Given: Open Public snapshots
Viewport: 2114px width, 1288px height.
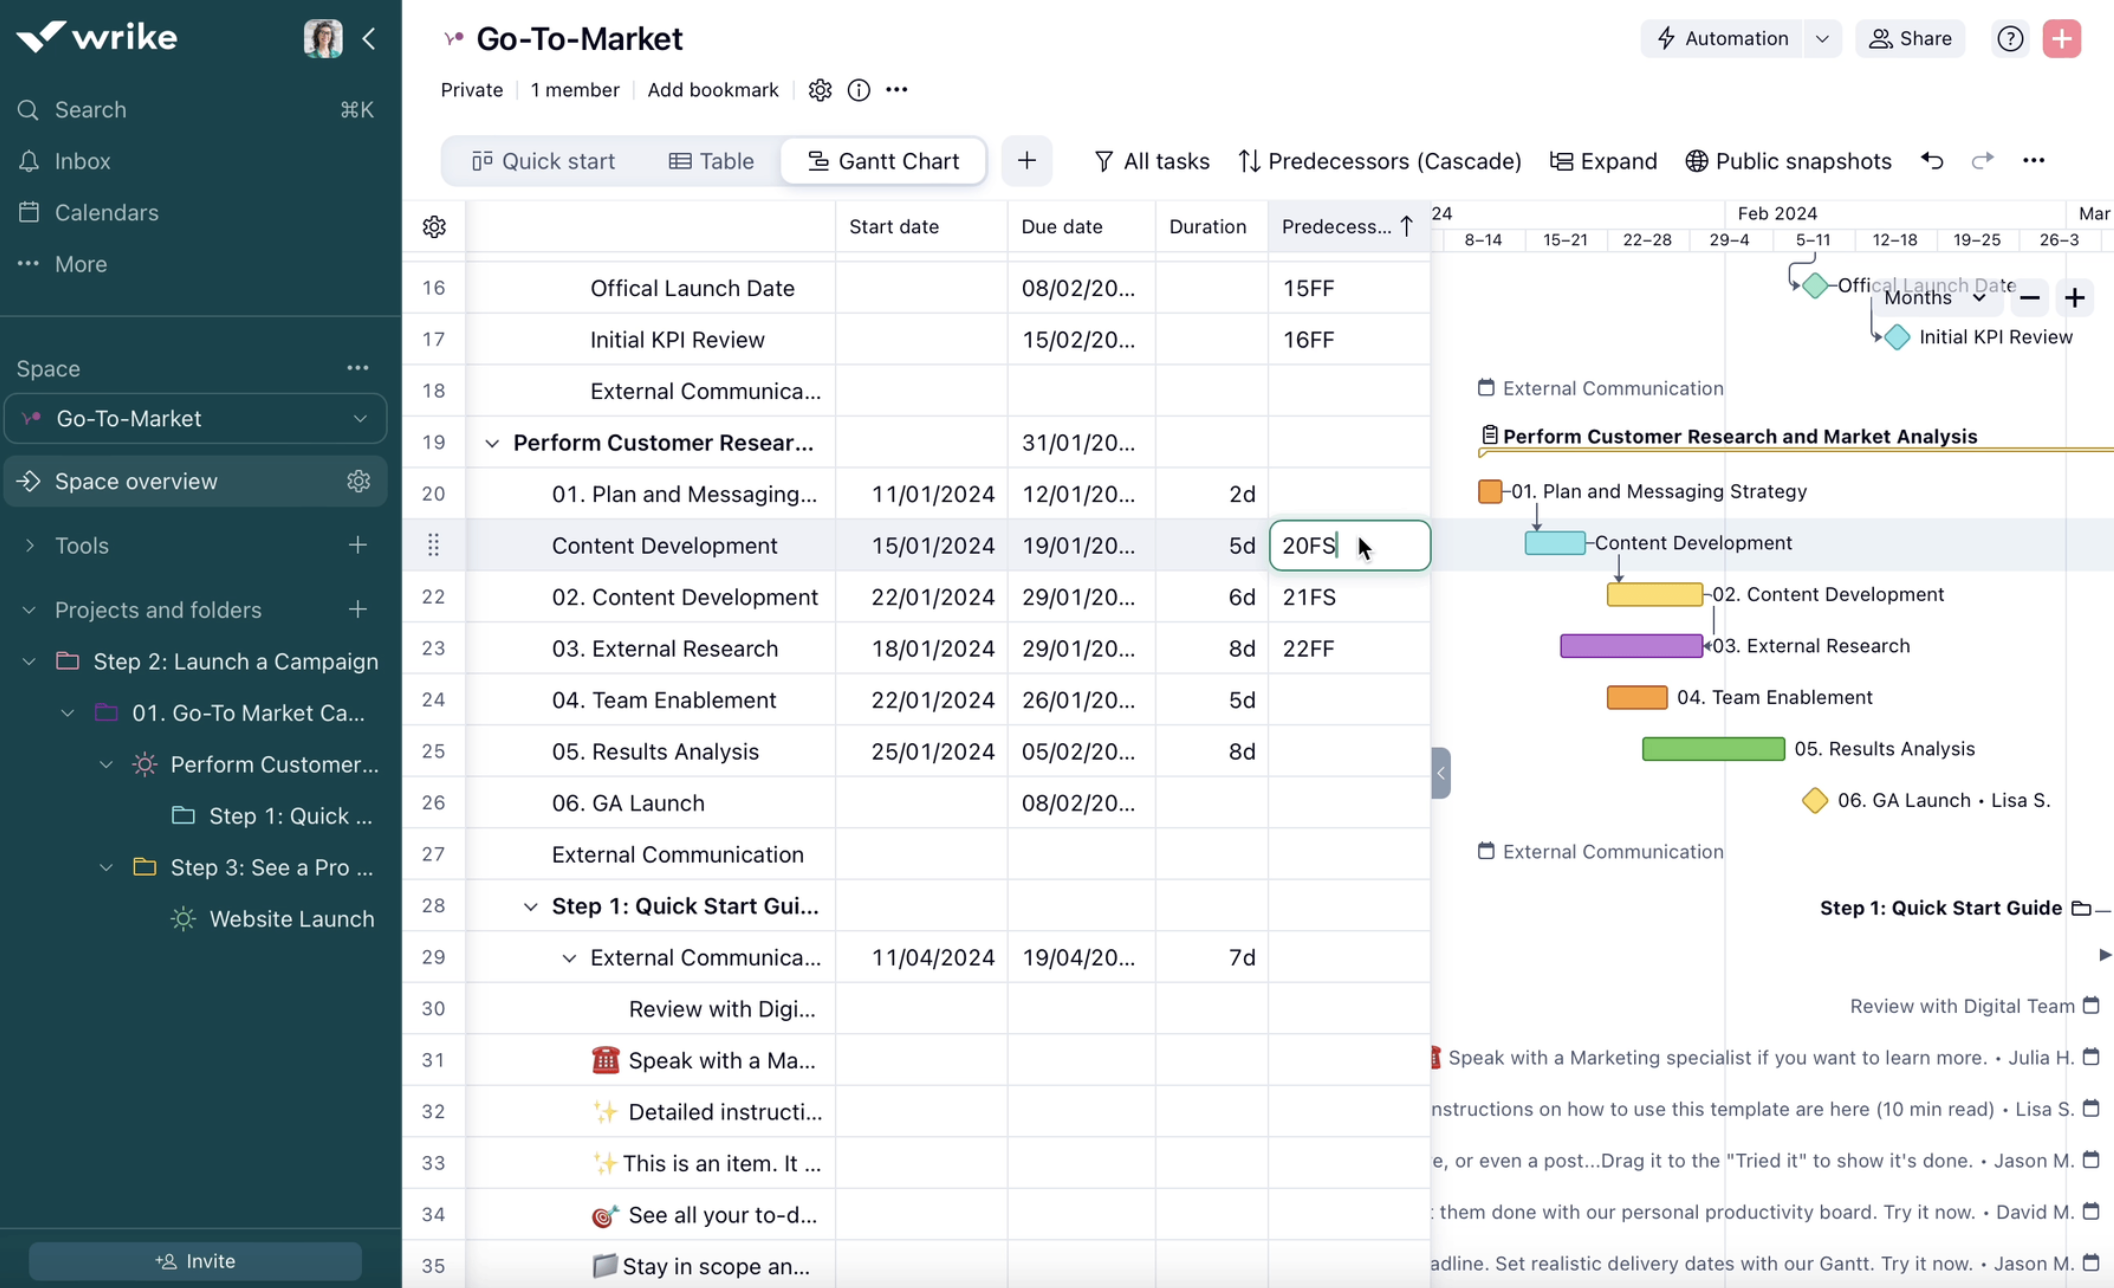Looking at the screenshot, I should click(1788, 161).
